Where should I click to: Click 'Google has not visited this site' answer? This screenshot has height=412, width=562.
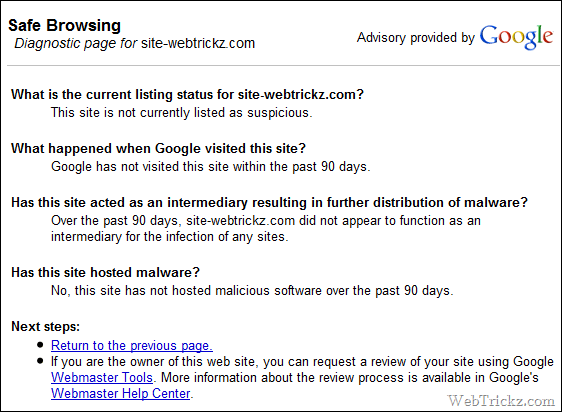point(211,167)
